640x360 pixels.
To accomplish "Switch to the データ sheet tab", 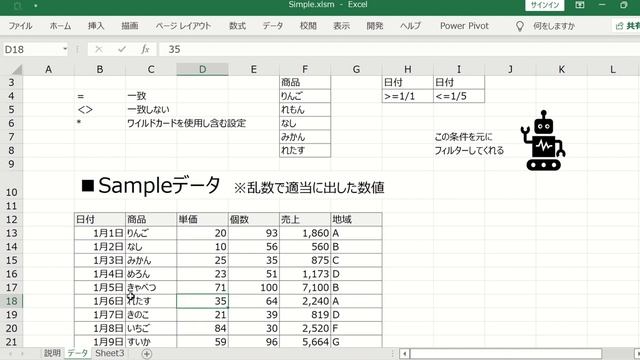I will [78, 353].
